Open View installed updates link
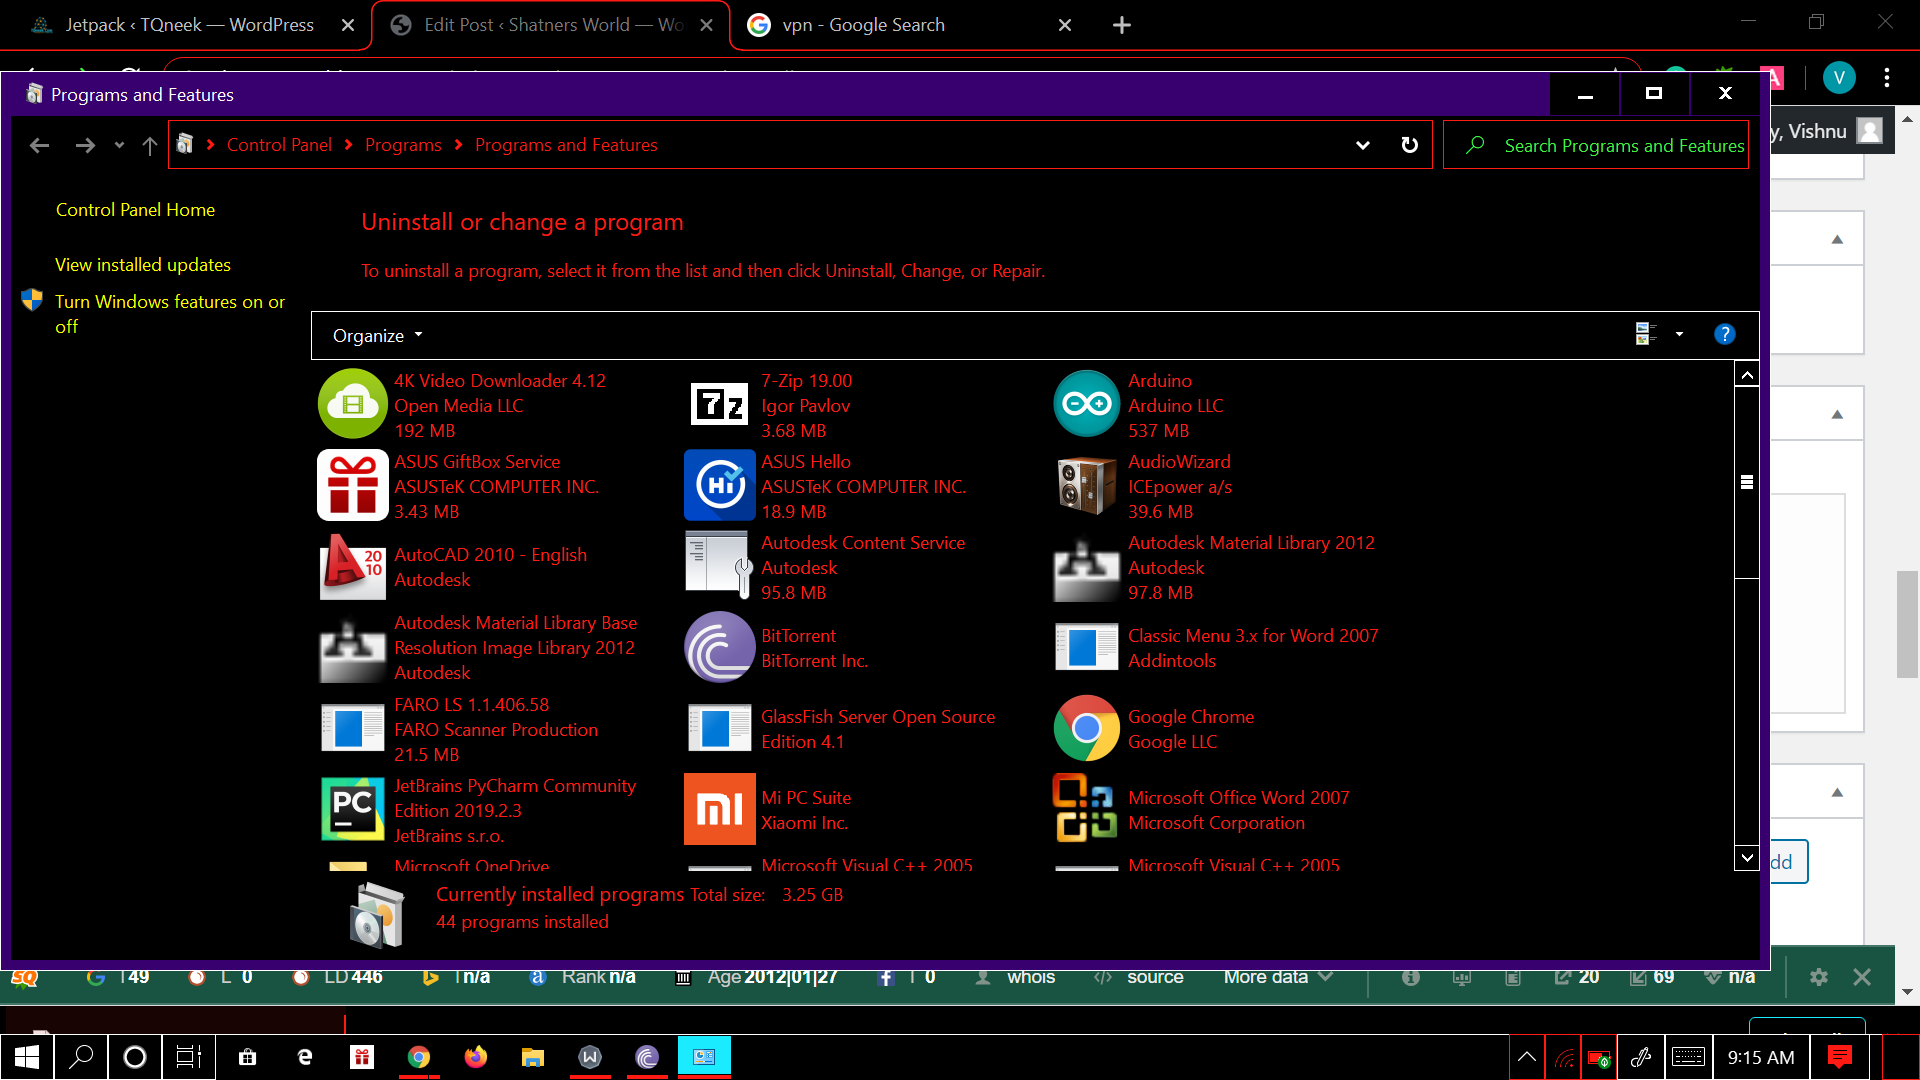 (x=143, y=265)
